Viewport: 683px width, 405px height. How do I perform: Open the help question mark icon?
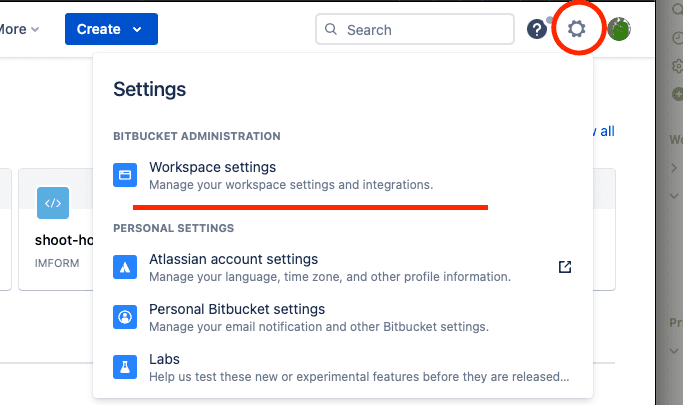click(x=537, y=29)
